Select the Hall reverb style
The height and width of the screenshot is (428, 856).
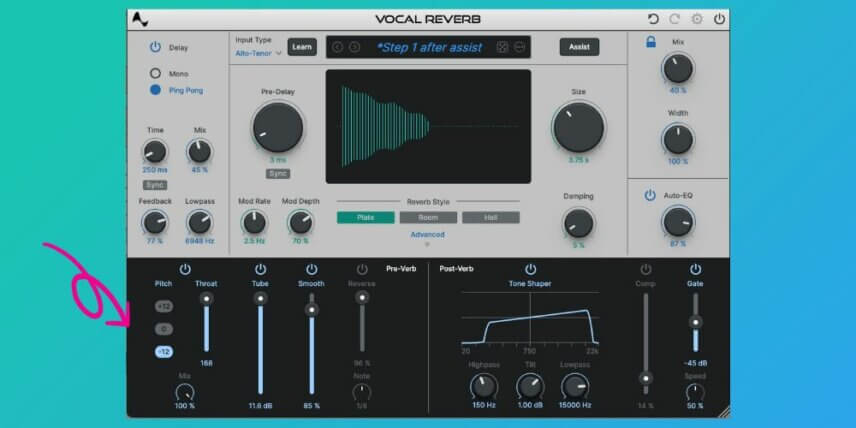(x=491, y=218)
